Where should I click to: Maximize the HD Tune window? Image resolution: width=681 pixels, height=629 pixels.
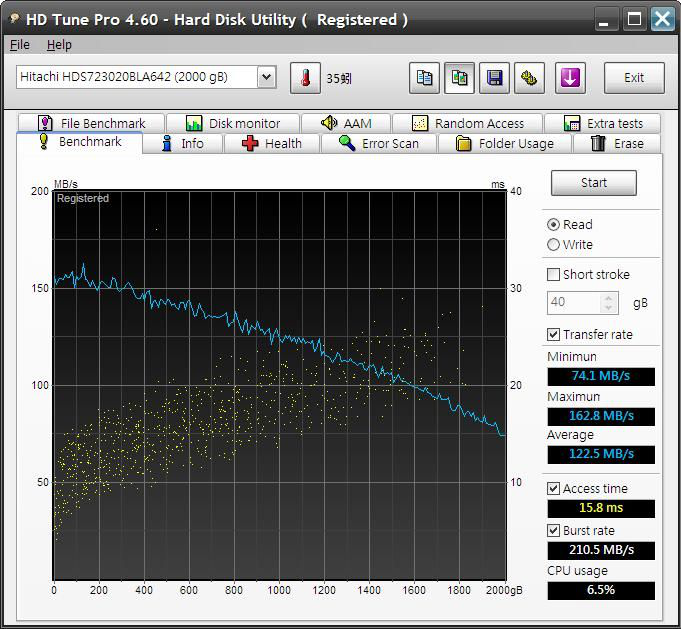tap(634, 20)
